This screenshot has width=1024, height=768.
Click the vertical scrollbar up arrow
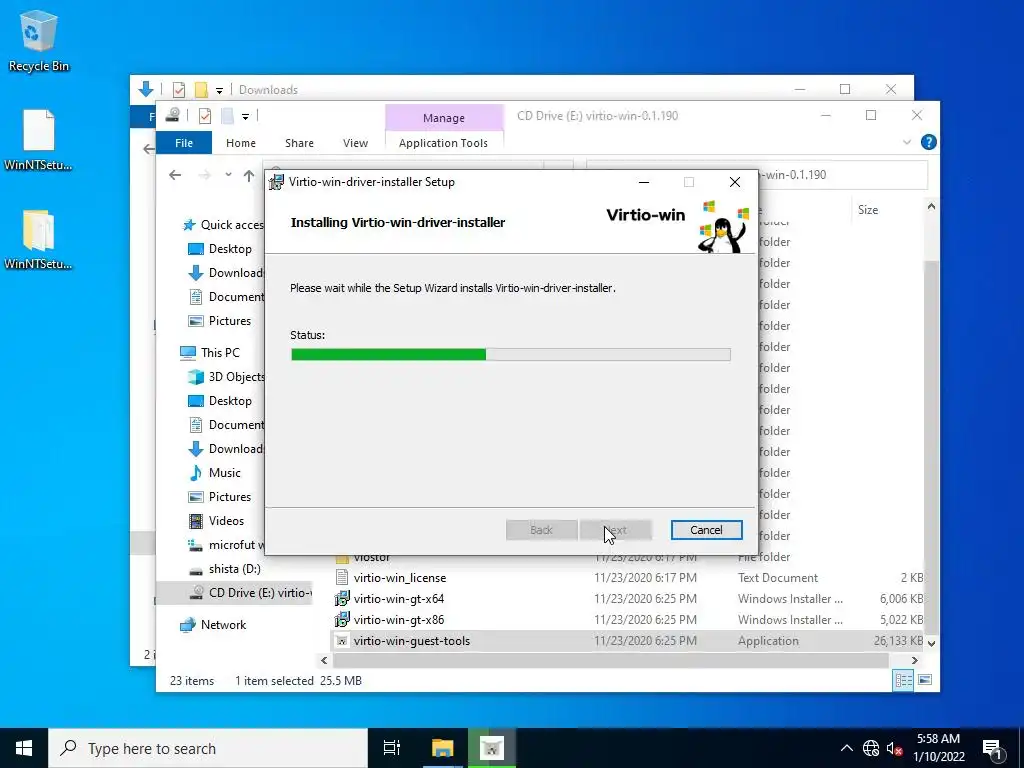pos(931,206)
